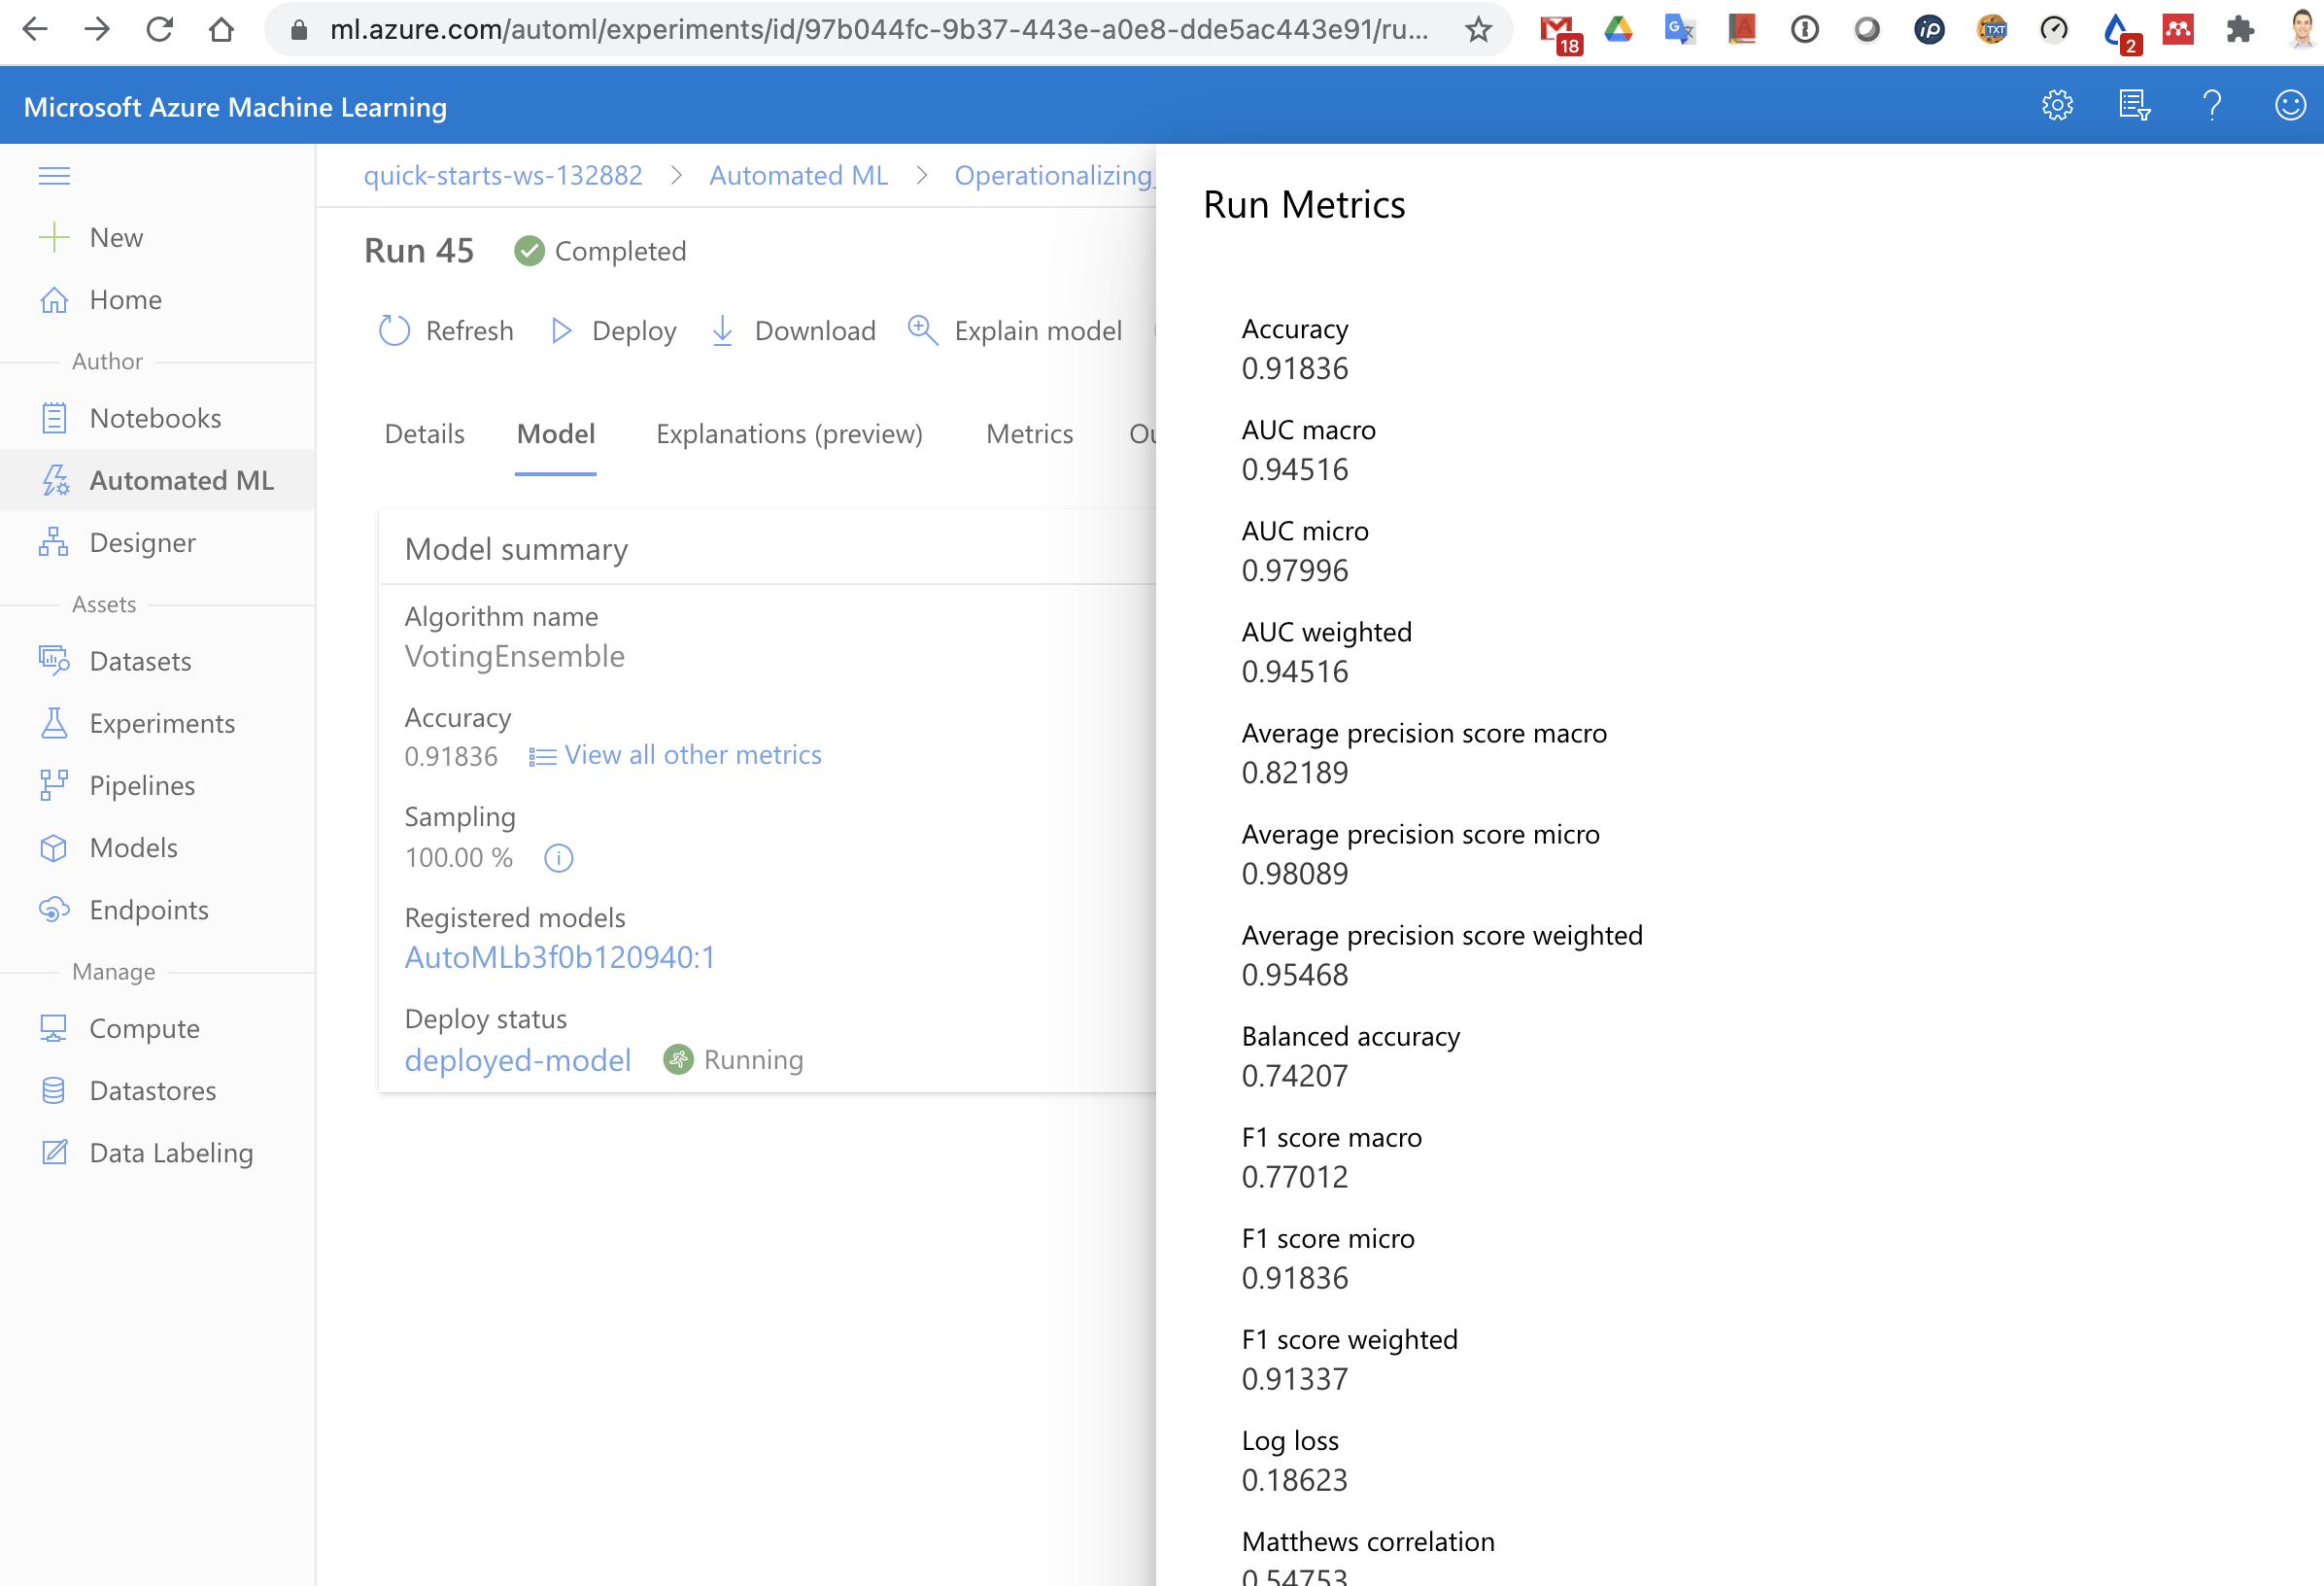2324x1586 pixels.
Task: Click Explain model magnifier icon
Action: [922, 331]
